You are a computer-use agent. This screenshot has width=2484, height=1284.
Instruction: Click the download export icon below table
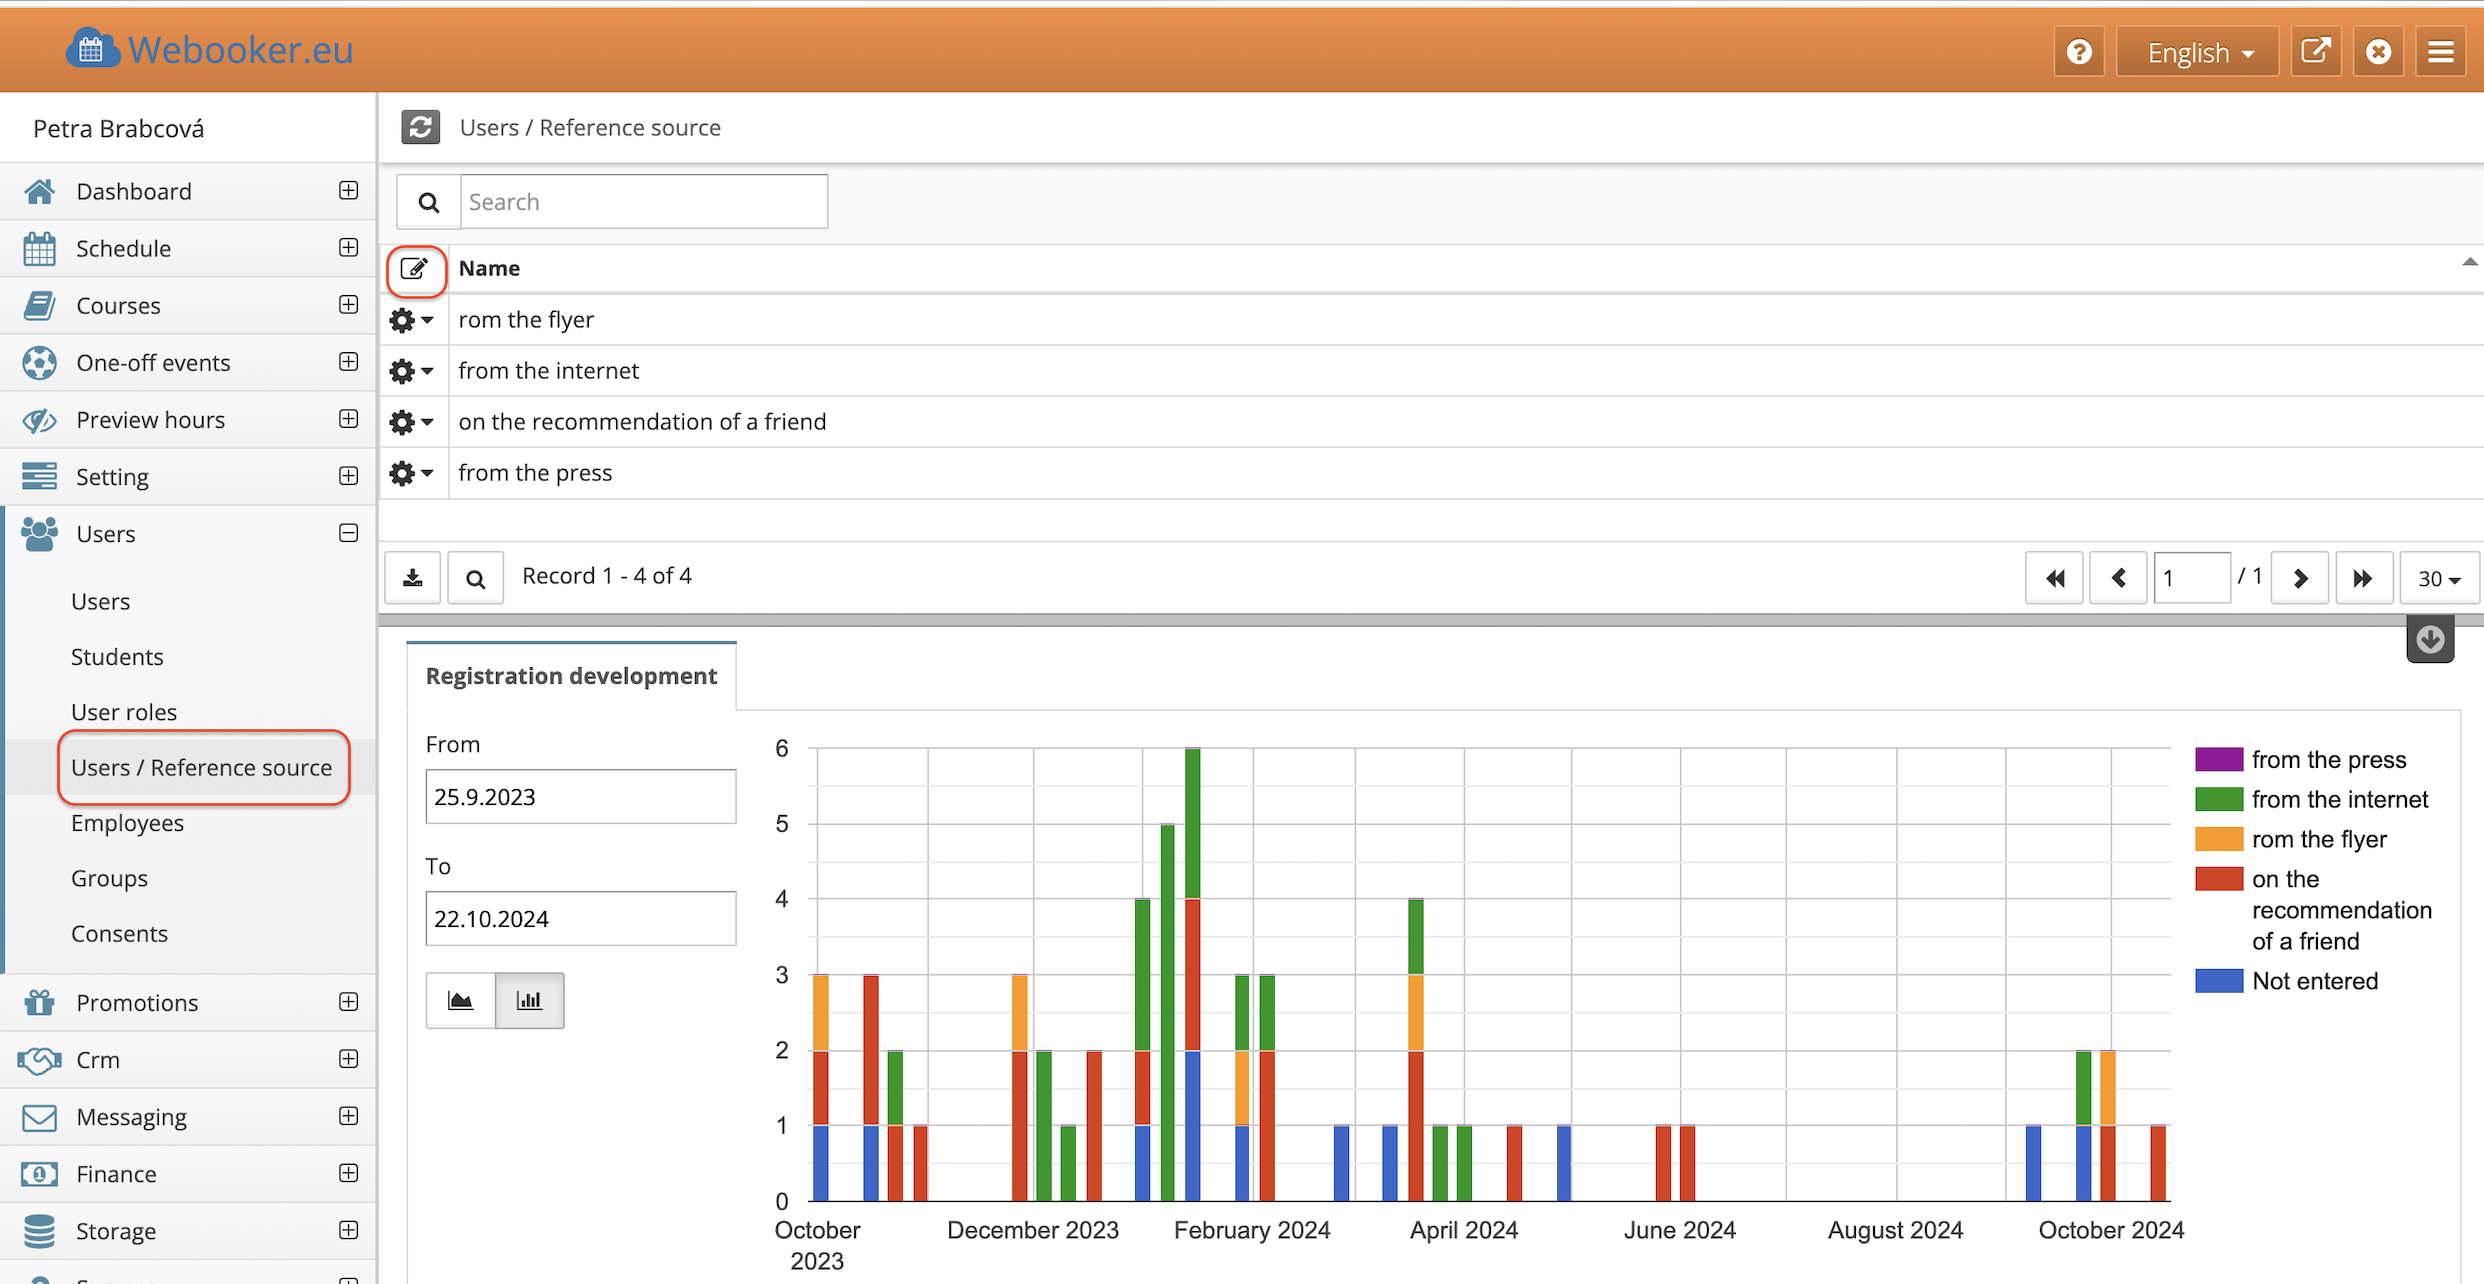point(413,578)
